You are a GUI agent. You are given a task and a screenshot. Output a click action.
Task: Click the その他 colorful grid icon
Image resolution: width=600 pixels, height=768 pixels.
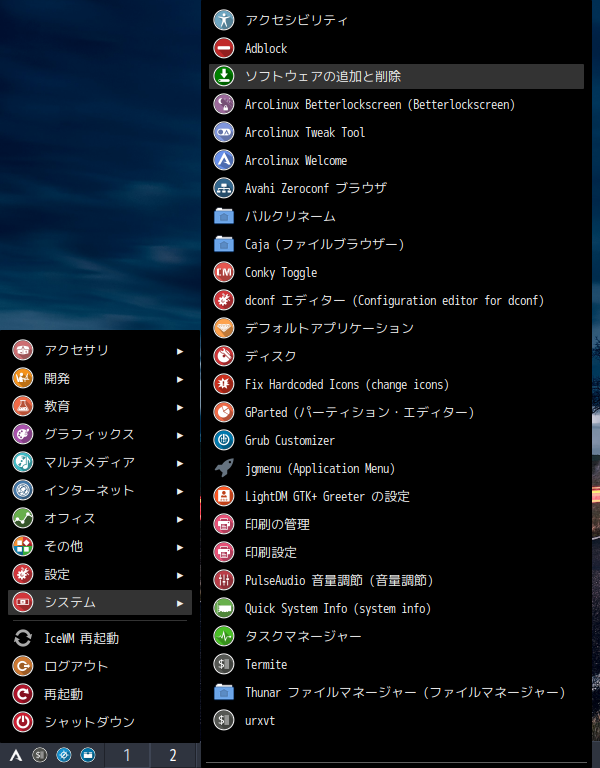pyautogui.click(x=23, y=546)
